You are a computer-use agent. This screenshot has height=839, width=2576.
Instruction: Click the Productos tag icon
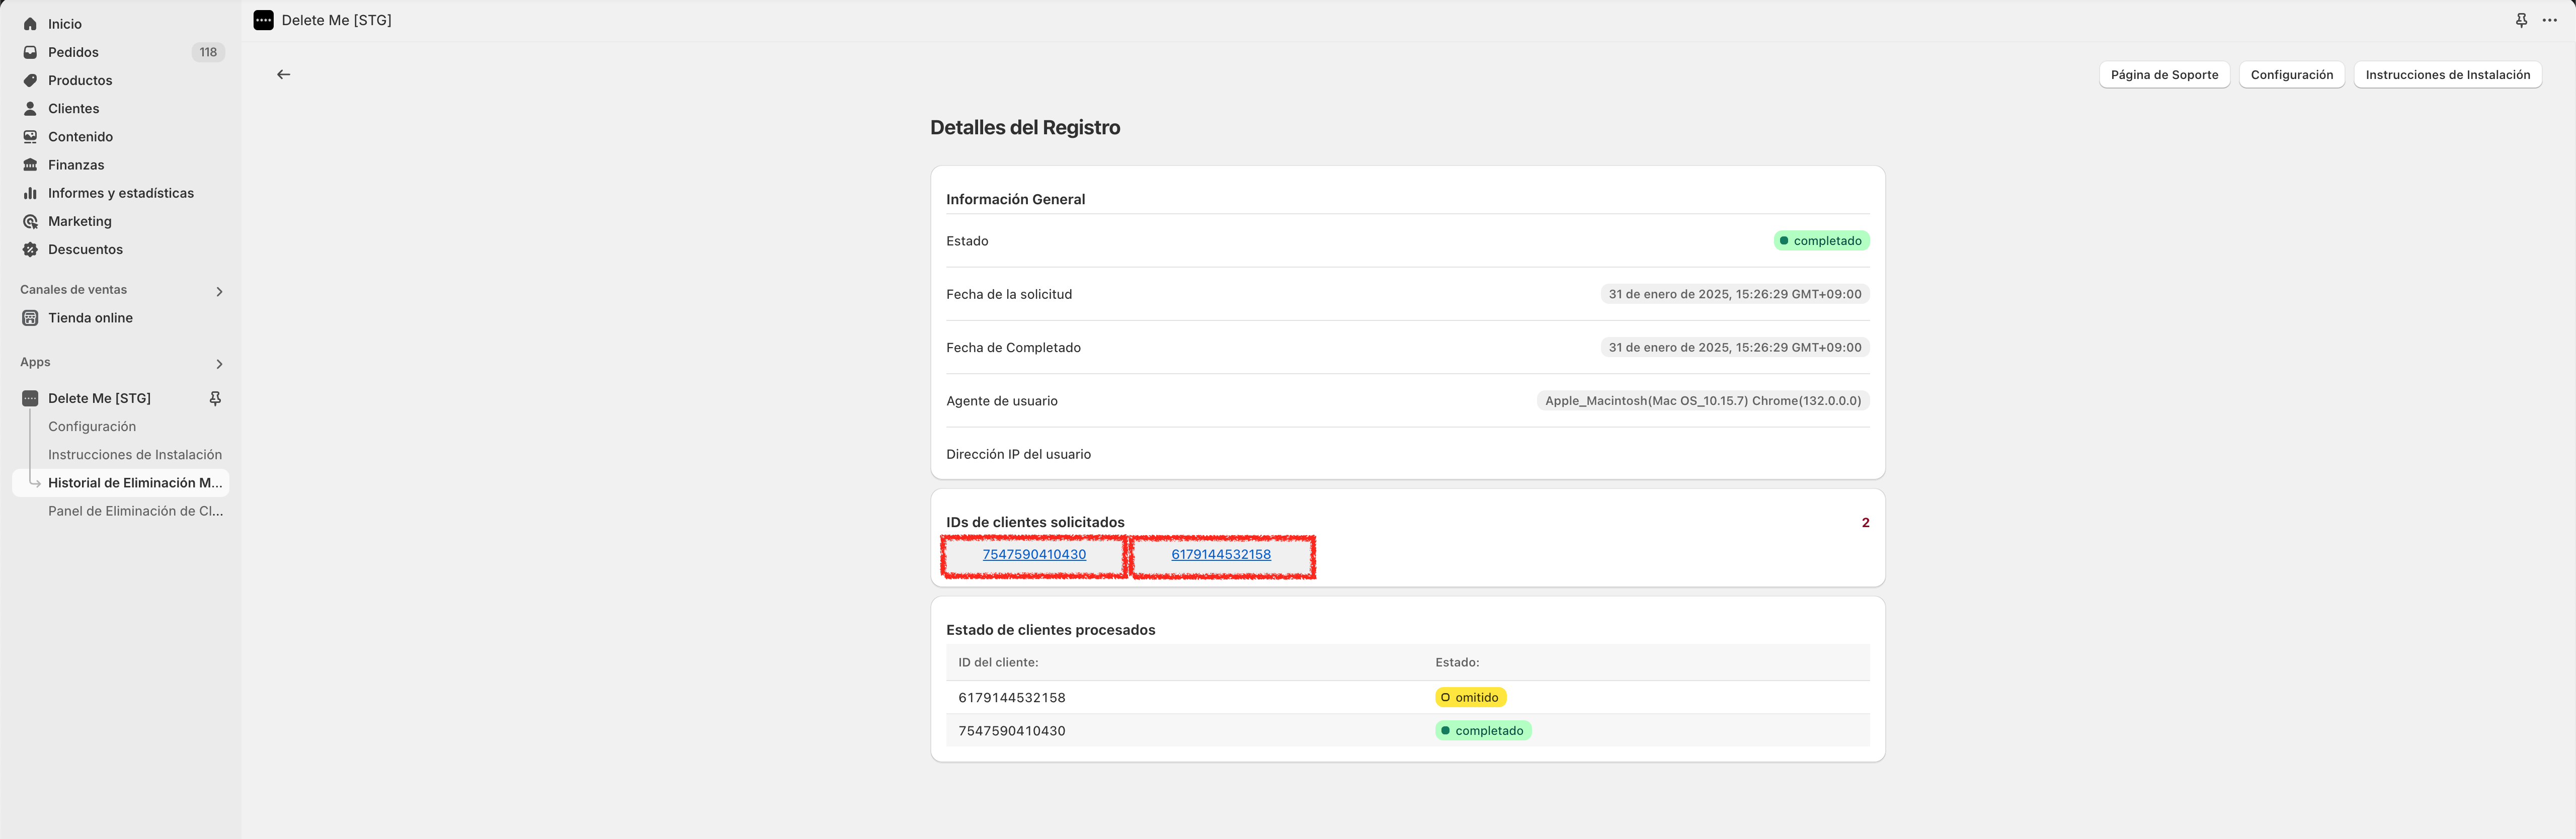(30, 80)
